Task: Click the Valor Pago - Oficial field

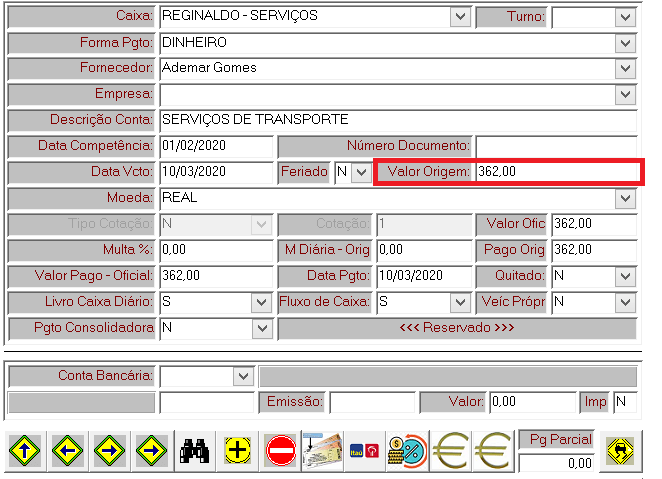Action: pyautogui.click(x=217, y=276)
